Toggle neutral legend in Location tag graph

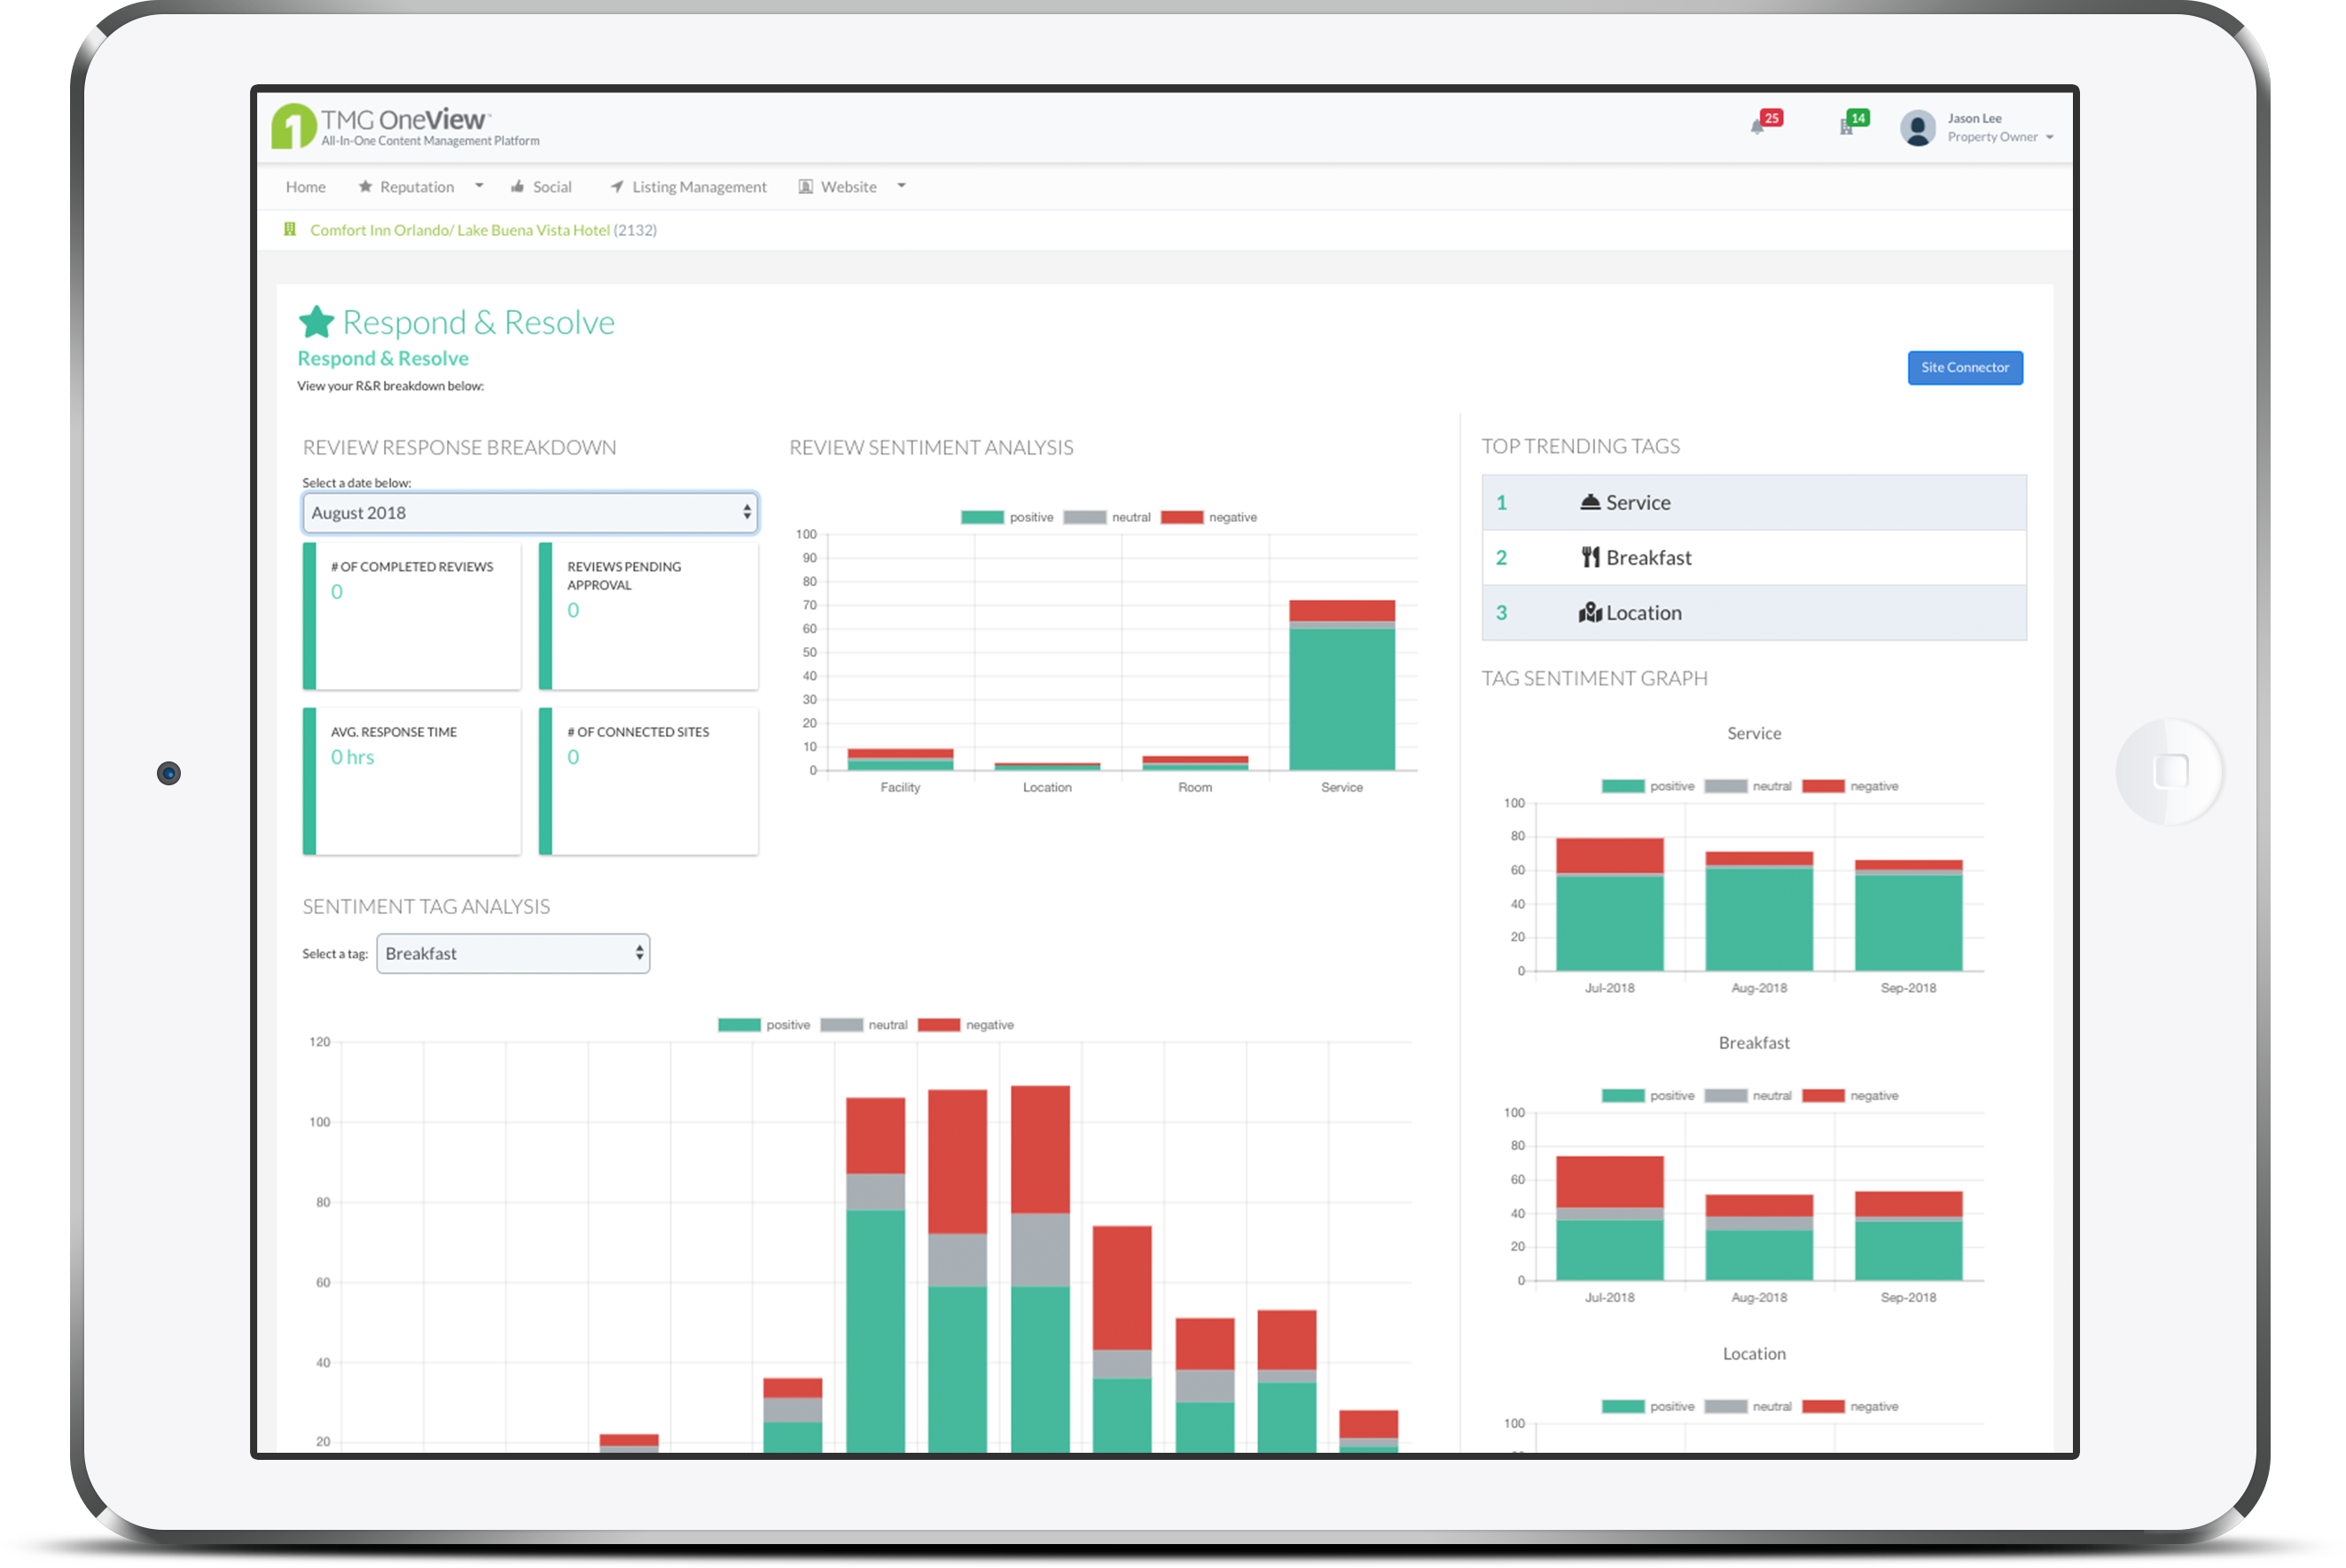click(1748, 1407)
